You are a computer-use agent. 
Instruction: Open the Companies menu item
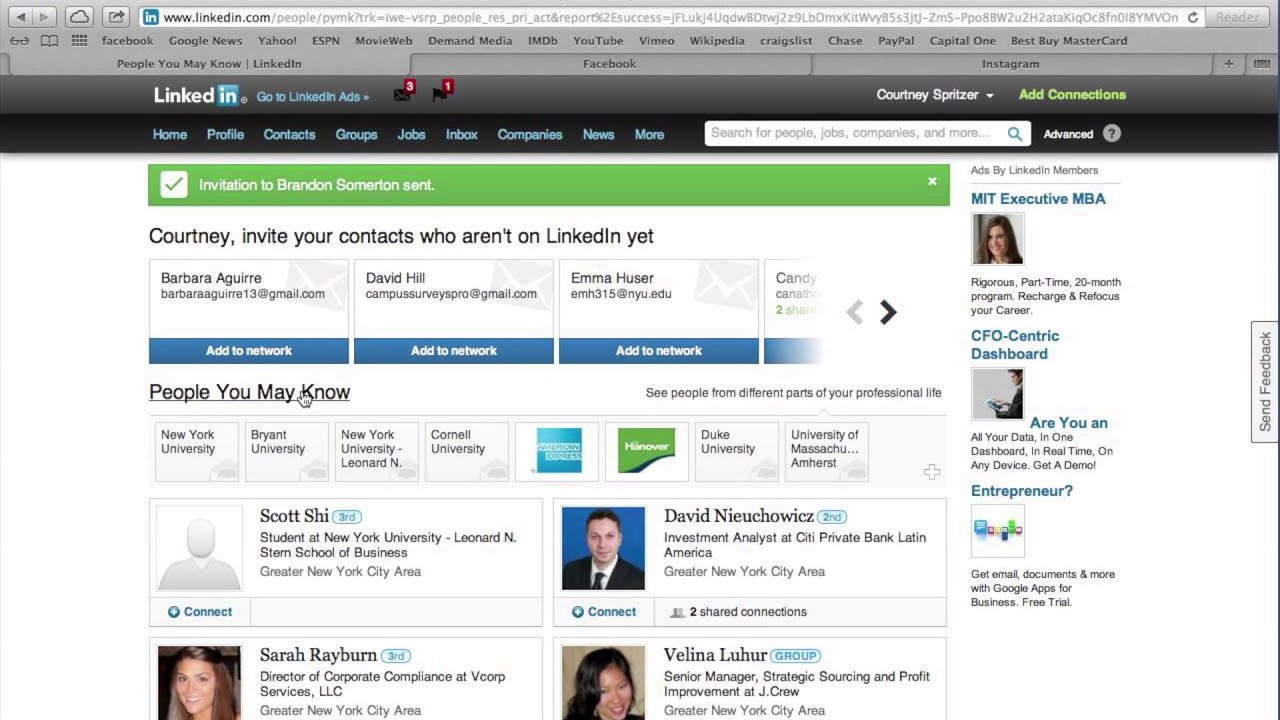[530, 134]
